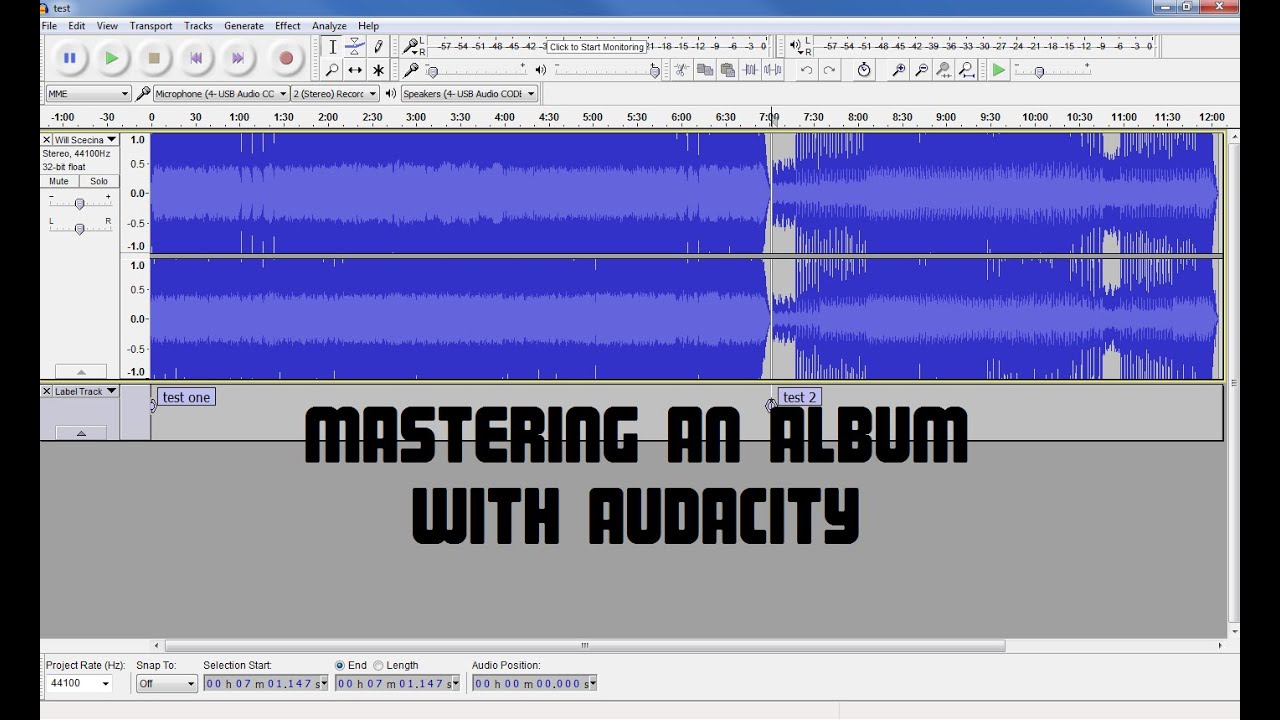Viewport: 1280px width, 720px height.
Task: Open the Speakers playback device dropdown
Action: (x=469, y=93)
